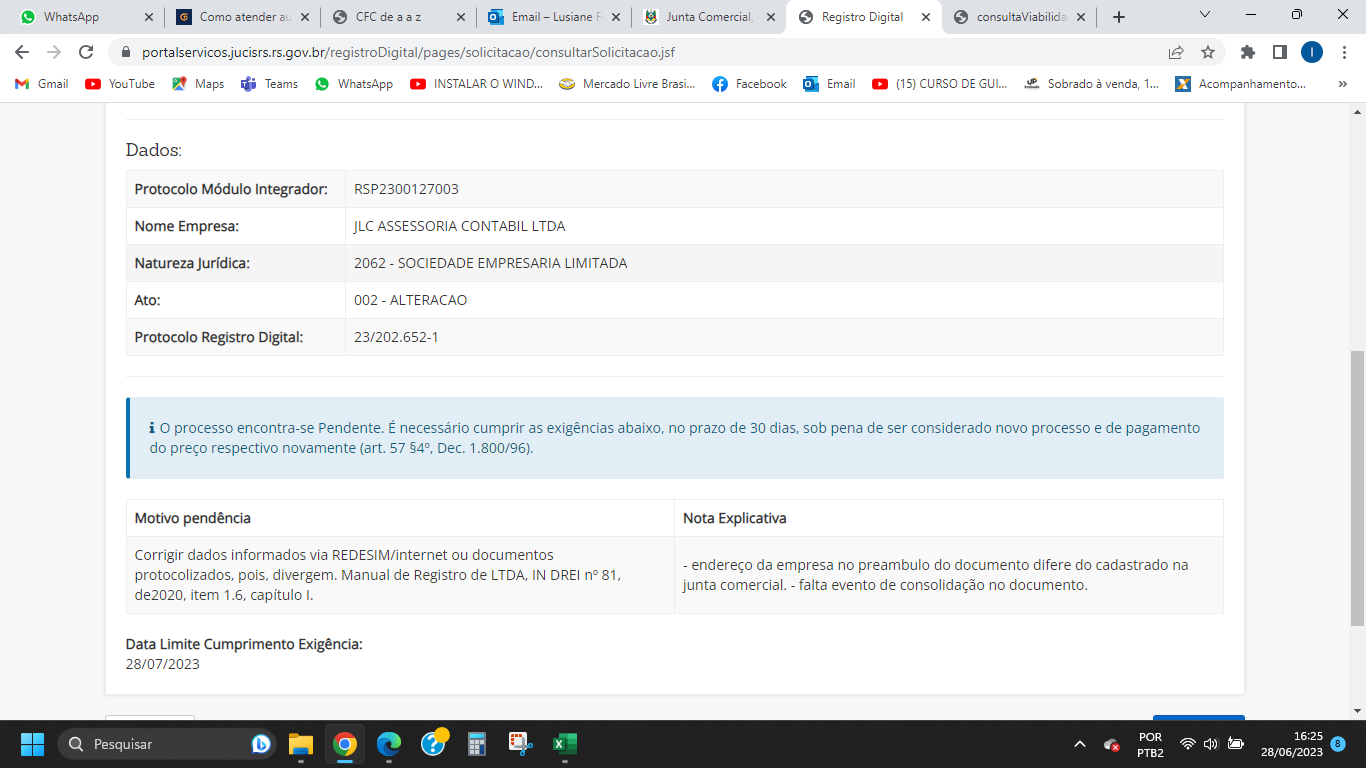Open YouTube bookmark
Screen dimensions: 1366x768
pyautogui.click(x=120, y=84)
